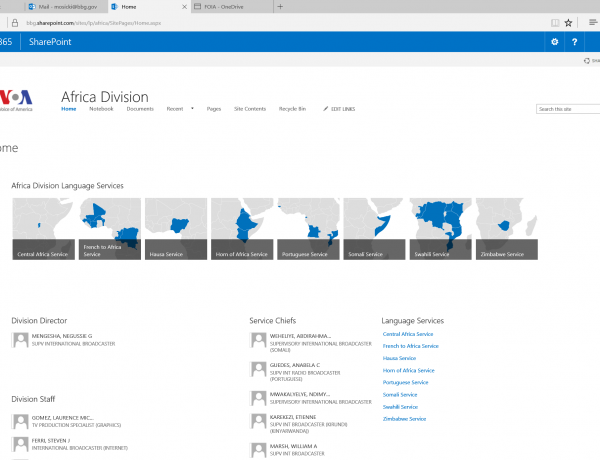Open the French to Africa Service map tile
Image resolution: width=600 pixels, height=460 pixels.
(110, 229)
